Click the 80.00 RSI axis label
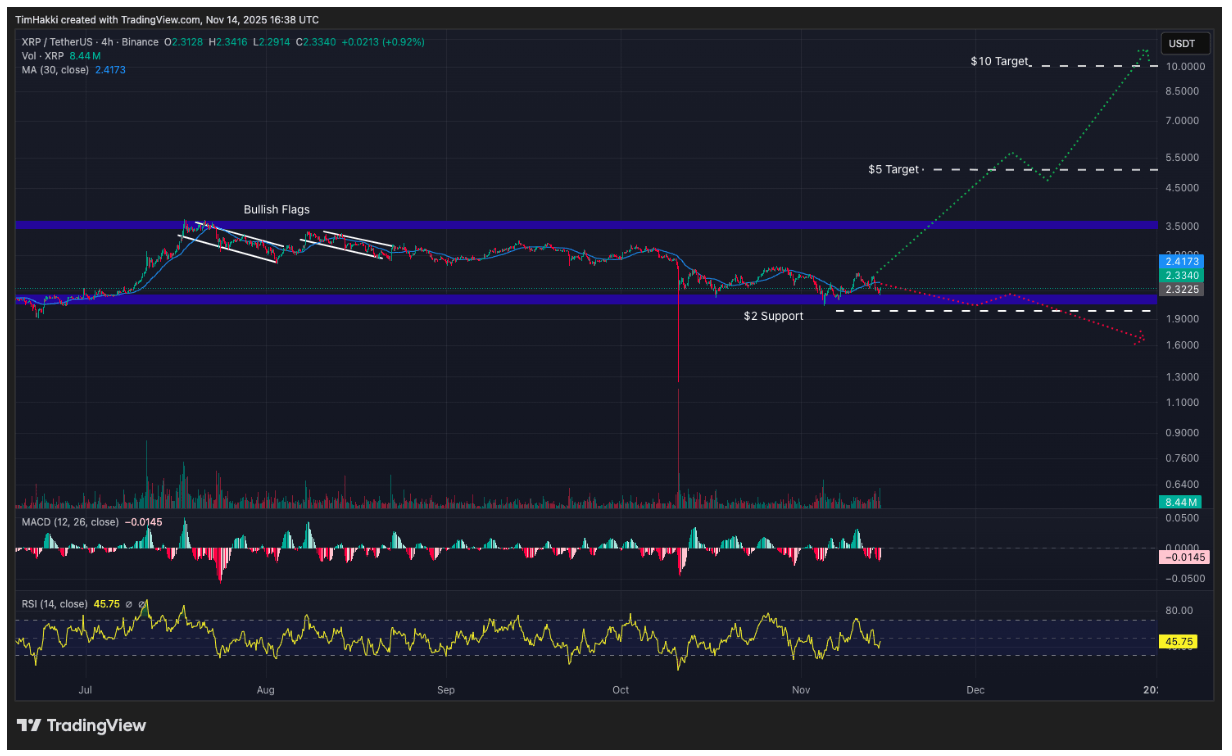 point(1178,610)
